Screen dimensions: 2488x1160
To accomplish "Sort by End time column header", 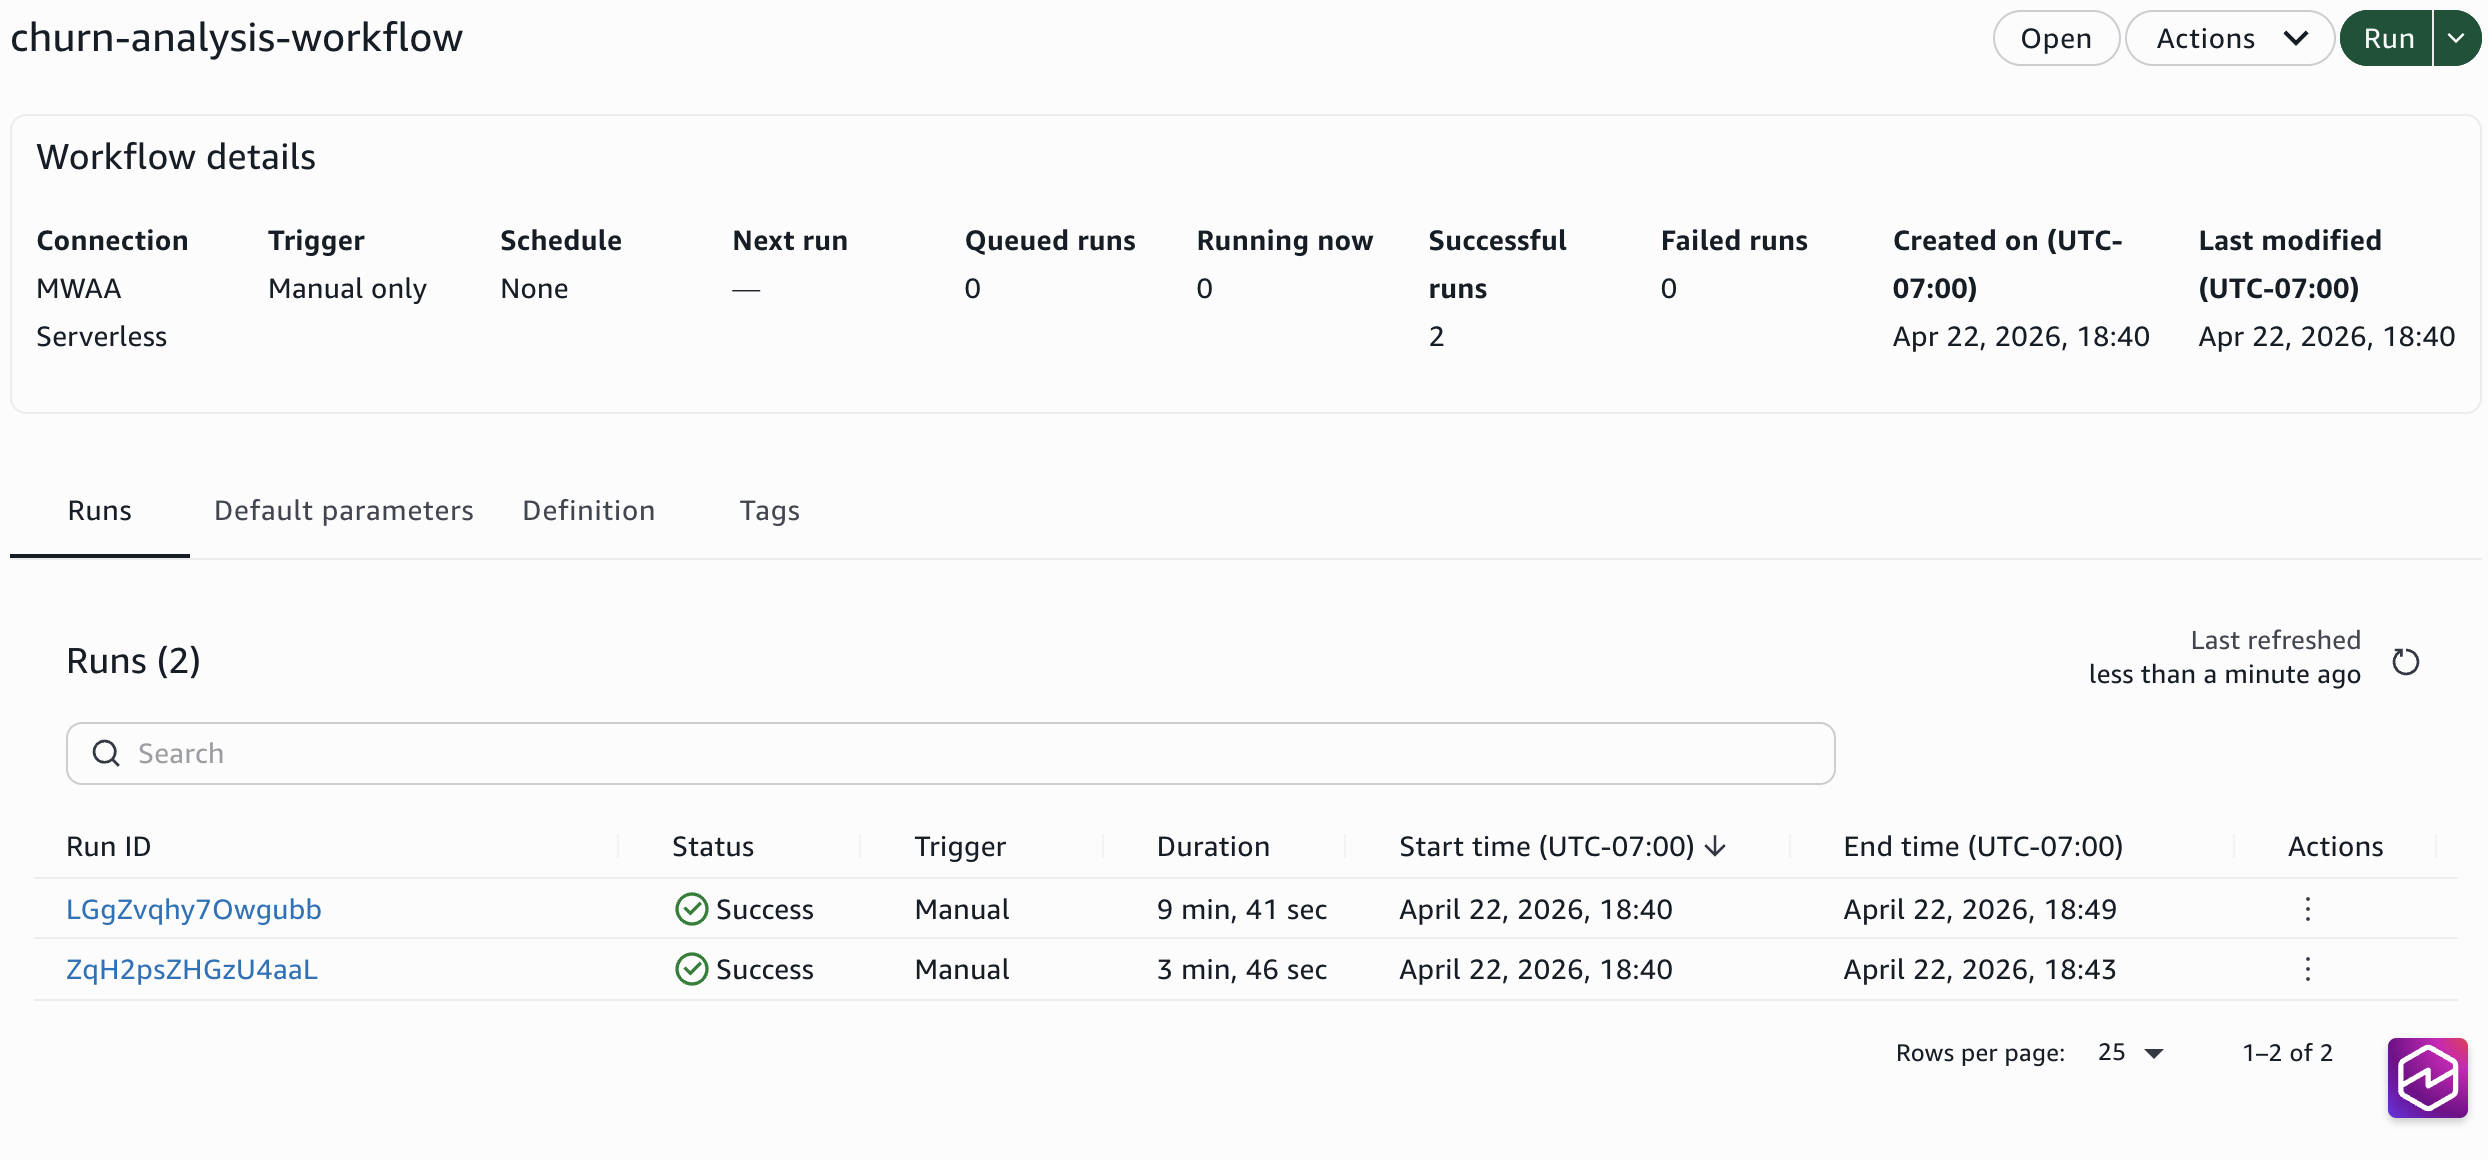I will [1983, 846].
